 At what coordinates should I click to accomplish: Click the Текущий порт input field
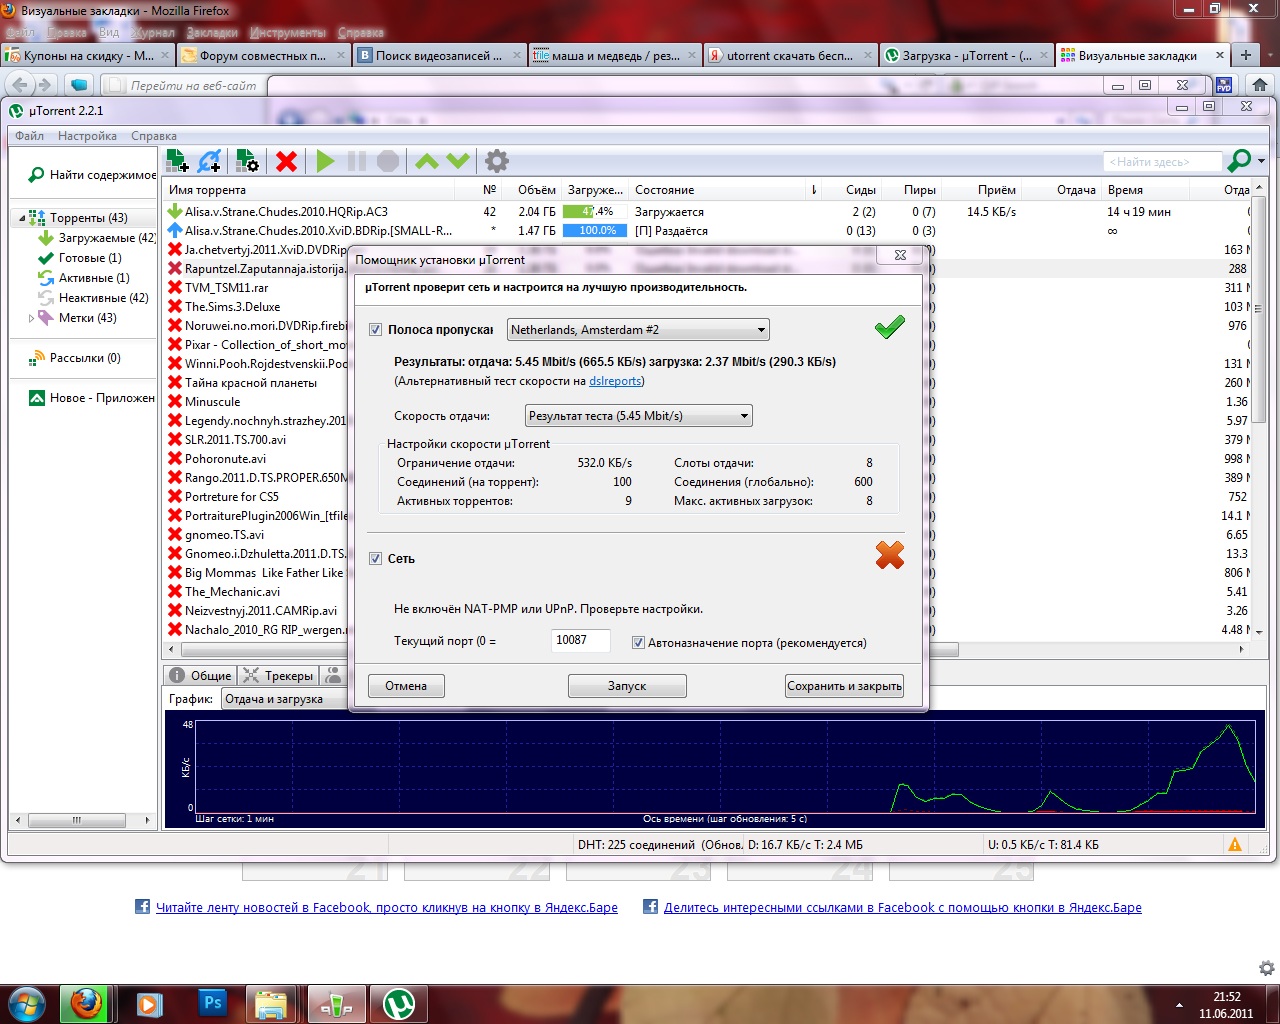[x=581, y=640]
